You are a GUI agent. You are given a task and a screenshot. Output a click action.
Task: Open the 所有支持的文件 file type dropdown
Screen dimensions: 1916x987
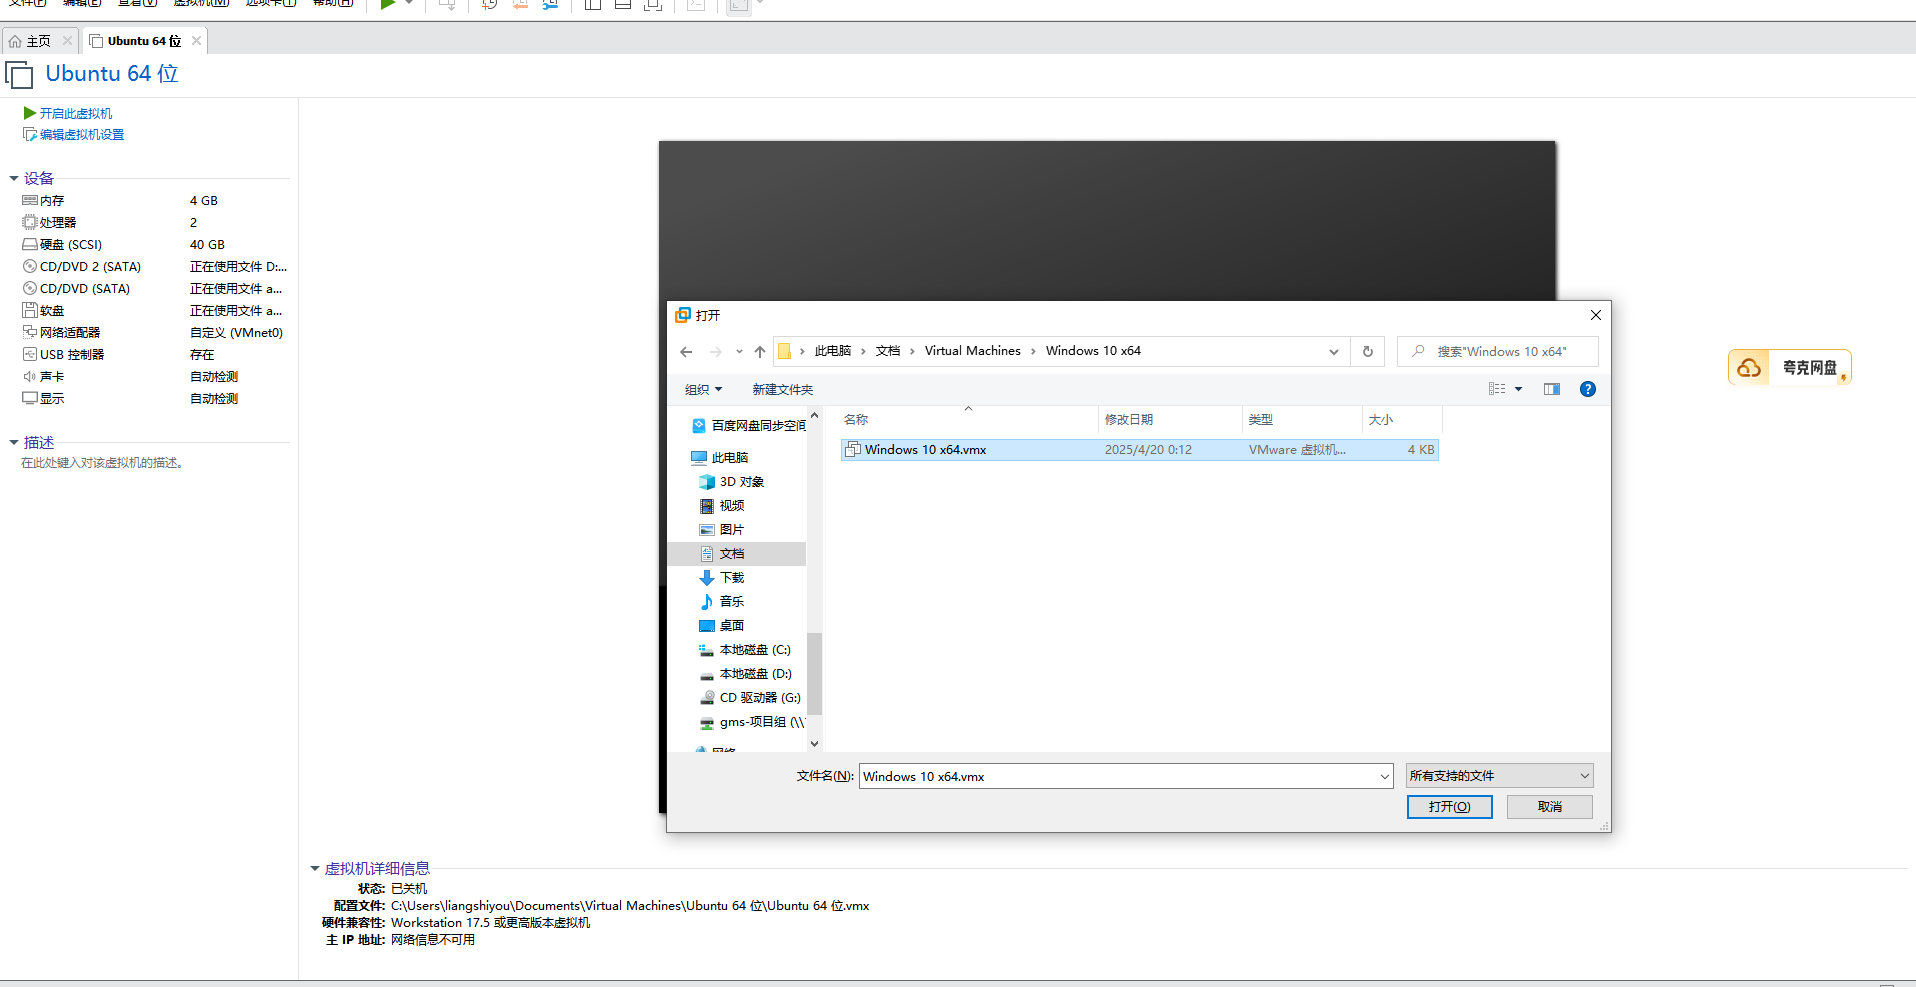coord(1499,776)
